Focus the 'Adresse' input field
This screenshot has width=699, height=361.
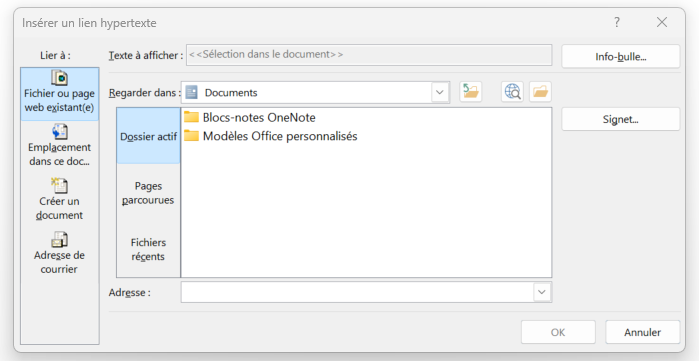click(x=357, y=292)
